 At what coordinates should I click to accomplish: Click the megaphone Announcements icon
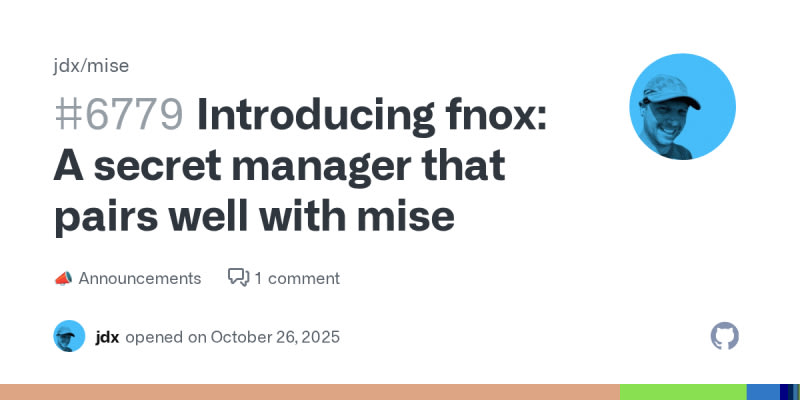pyautogui.click(x=62, y=278)
